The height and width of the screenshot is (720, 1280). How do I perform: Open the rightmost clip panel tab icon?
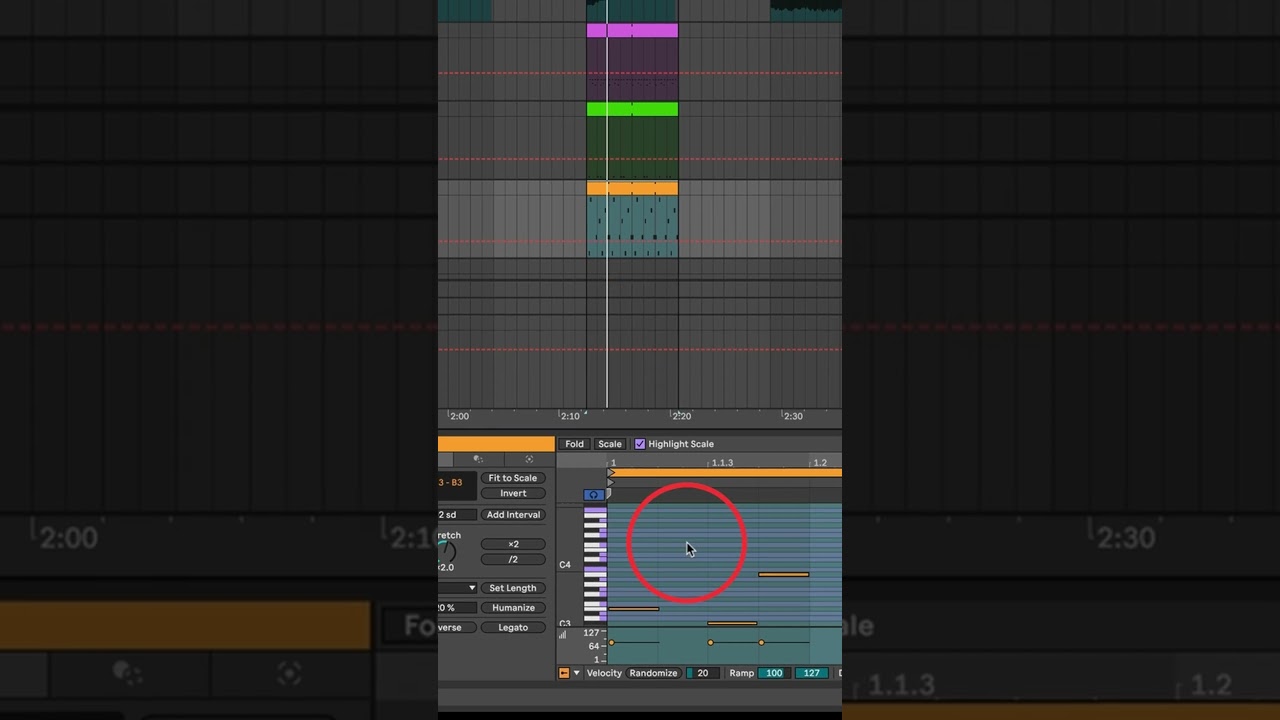point(529,459)
